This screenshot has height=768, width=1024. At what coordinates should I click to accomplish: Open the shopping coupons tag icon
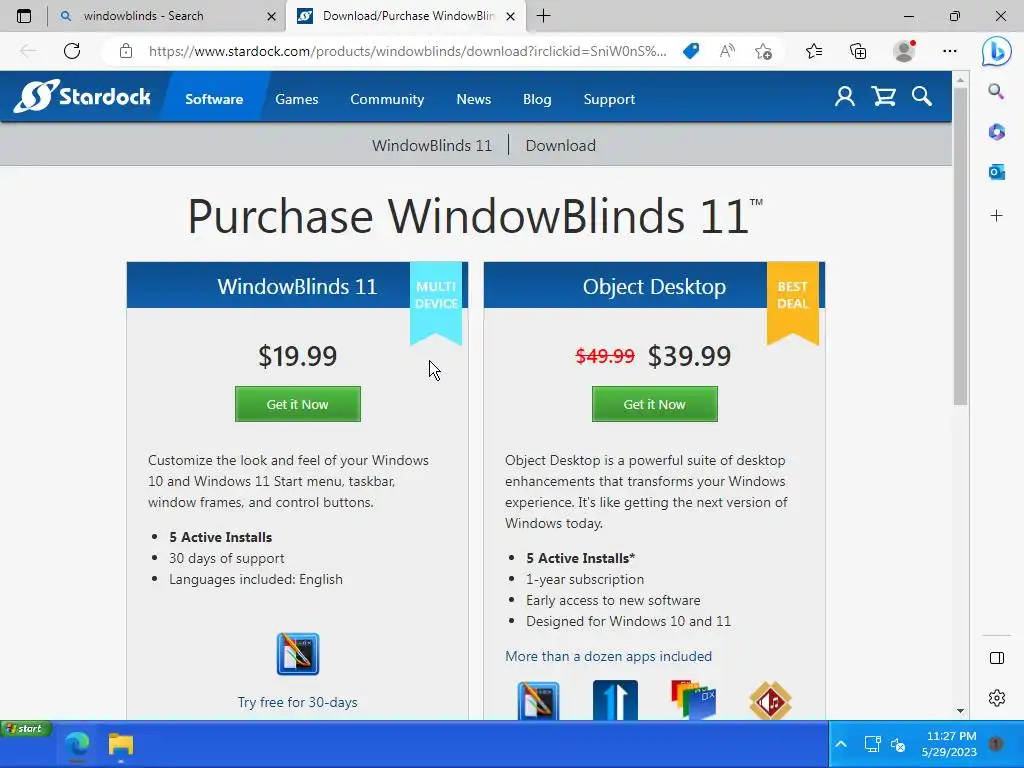click(690, 51)
